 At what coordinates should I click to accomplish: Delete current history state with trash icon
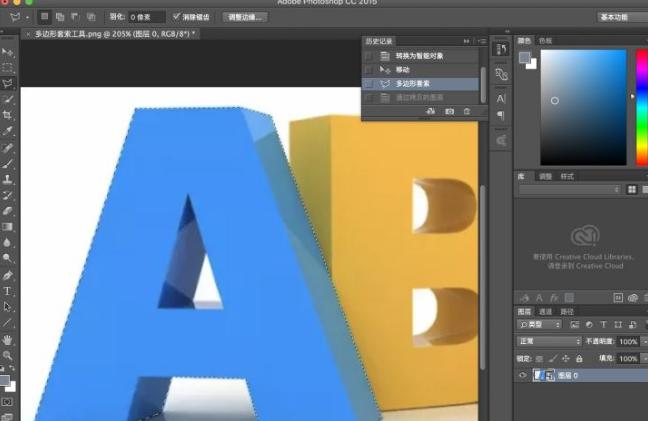point(467,112)
